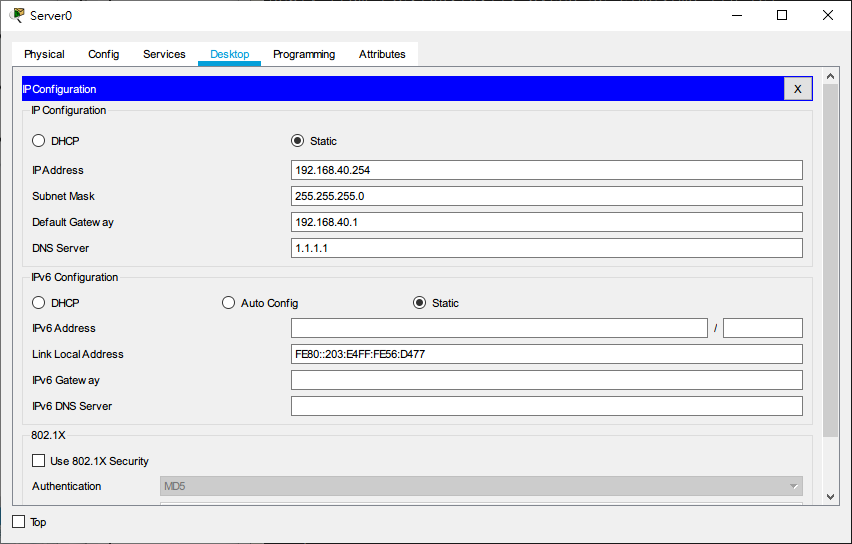The image size is (852, 544).
Task: Enable the Use 802.1X Security checkbox
Action: [x=39, y=461]
